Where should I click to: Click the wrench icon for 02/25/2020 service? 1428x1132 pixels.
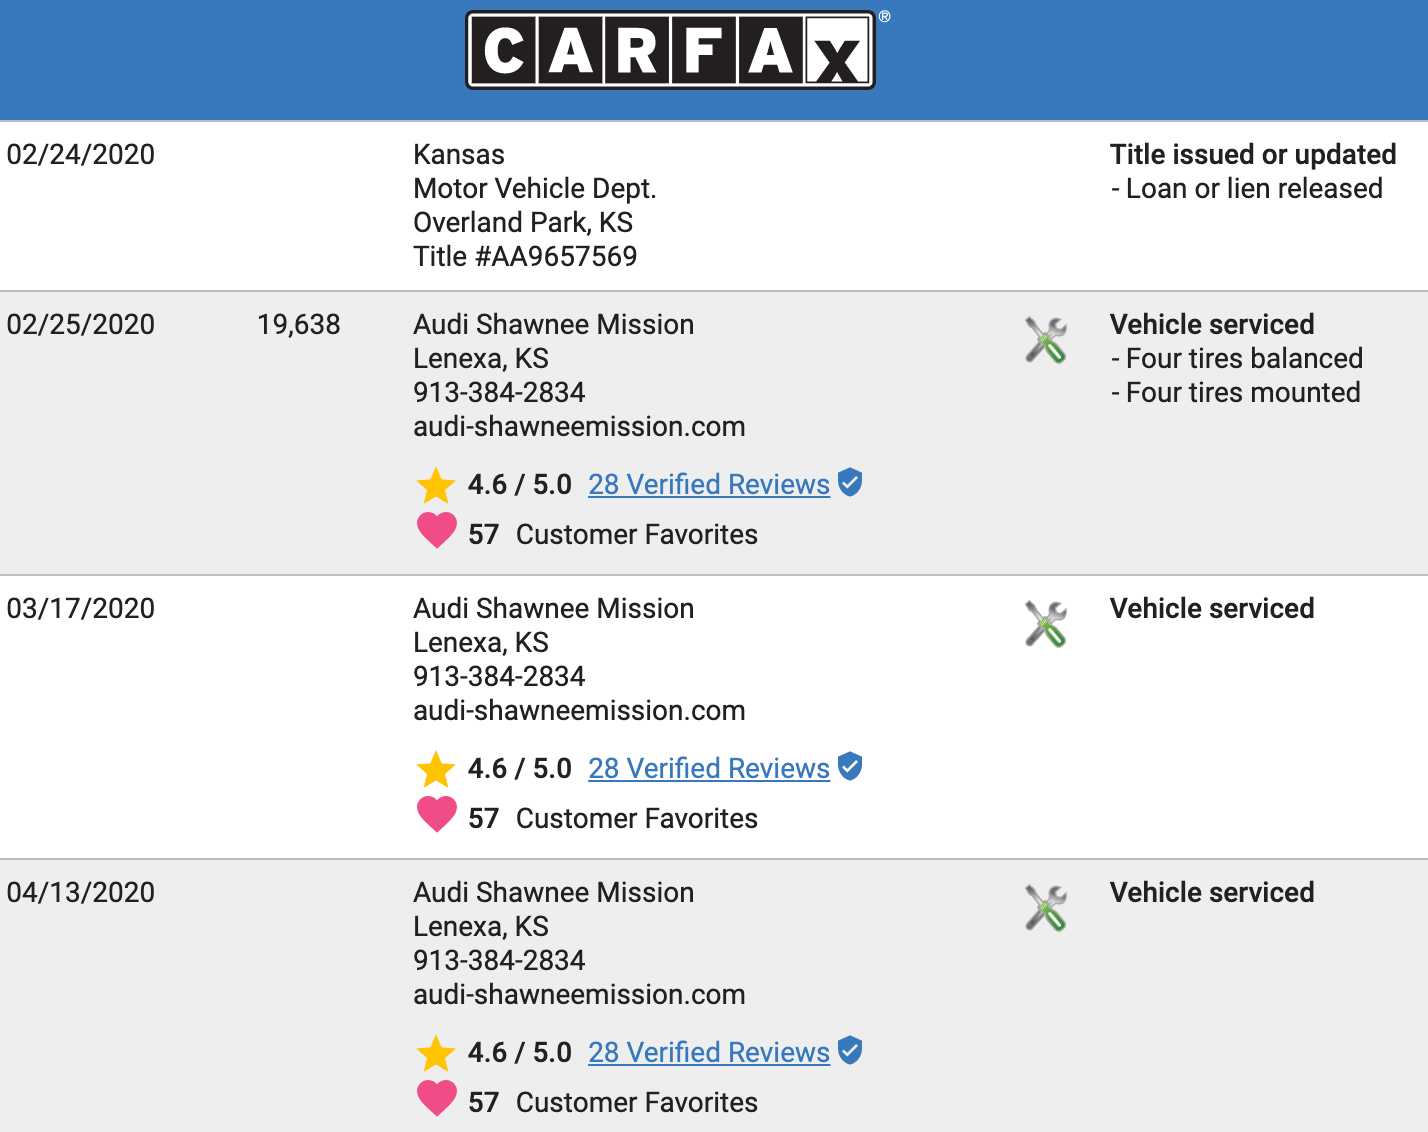point(1046,340)
